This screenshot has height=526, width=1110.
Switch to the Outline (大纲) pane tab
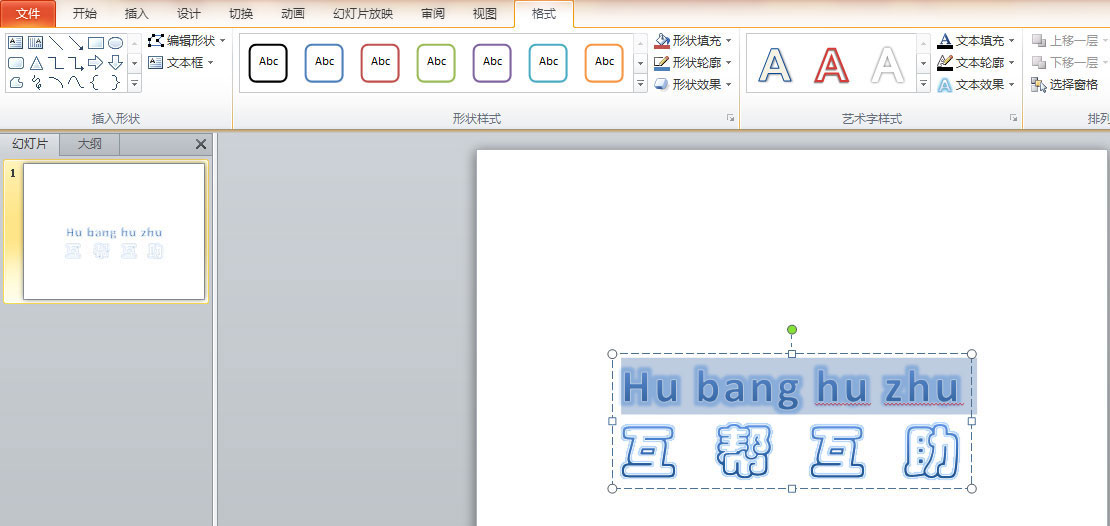tap(89, 144)
